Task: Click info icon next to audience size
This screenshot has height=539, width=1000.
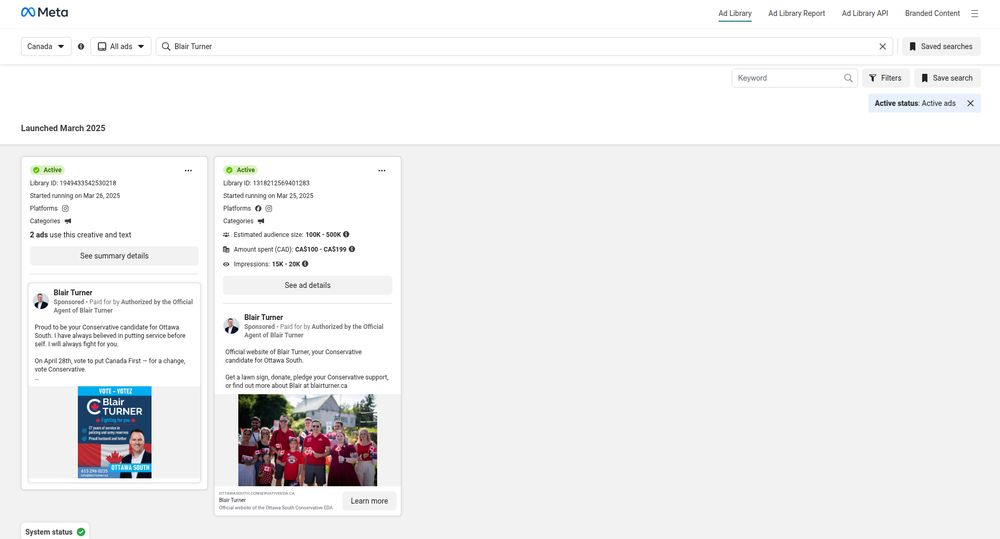Action: pos(346,234)
